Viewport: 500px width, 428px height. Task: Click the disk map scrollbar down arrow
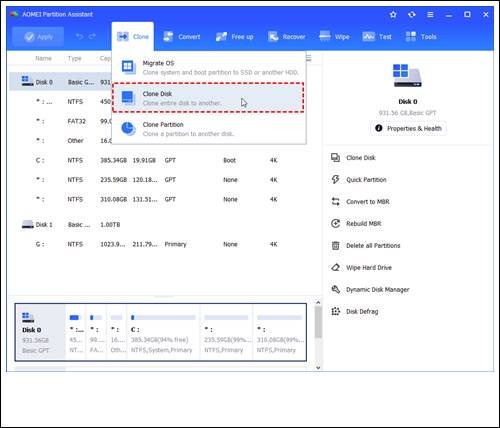(318, 368)
